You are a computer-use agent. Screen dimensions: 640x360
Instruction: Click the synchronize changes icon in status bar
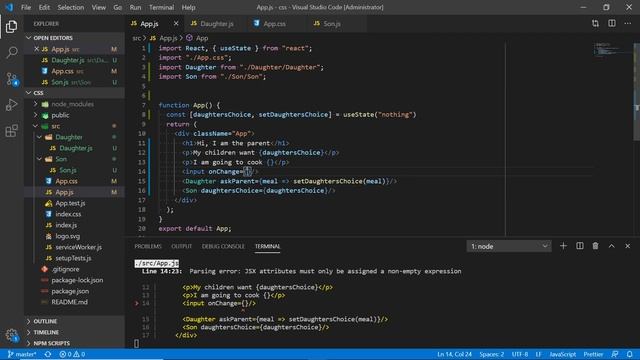(x=48, y=354)
